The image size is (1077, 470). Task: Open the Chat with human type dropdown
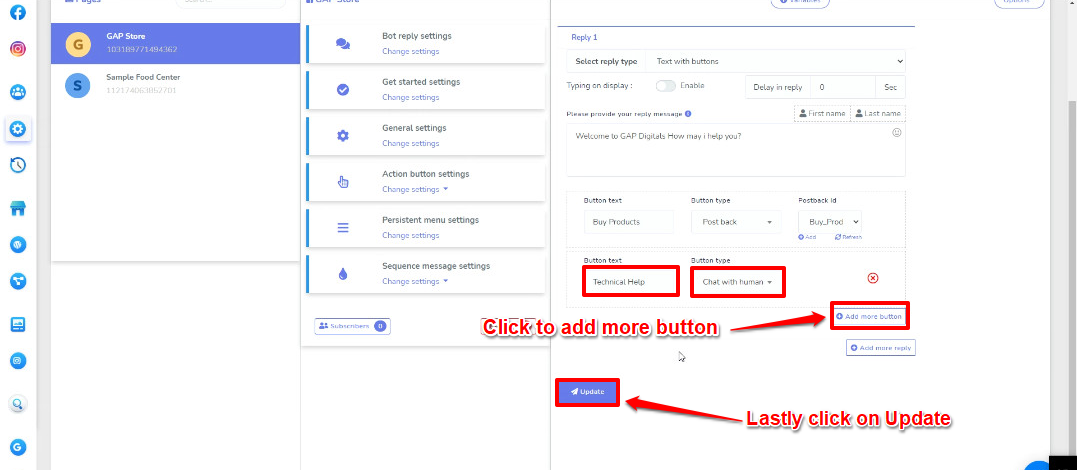738,282
